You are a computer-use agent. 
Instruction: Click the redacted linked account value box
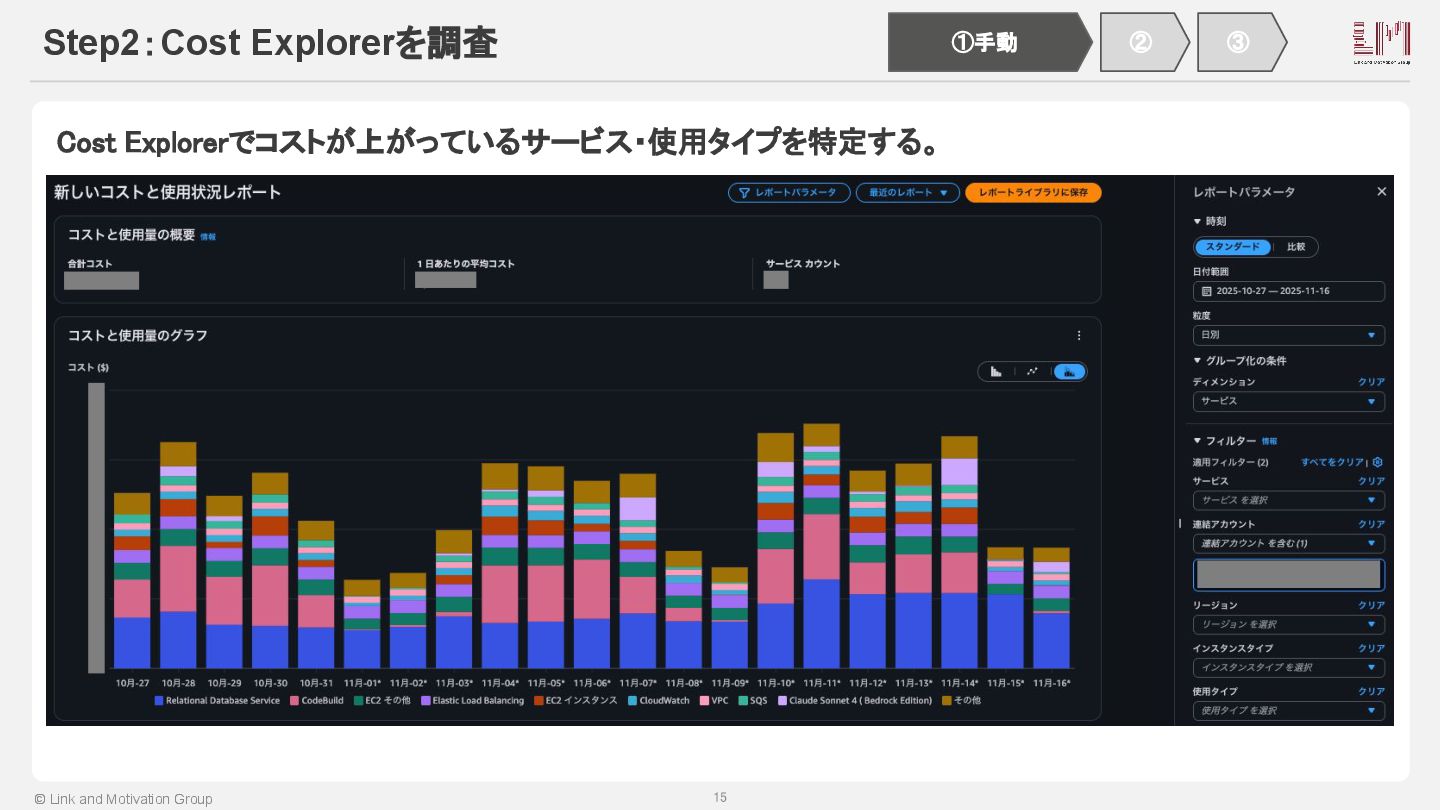(x=1288, y=574)
